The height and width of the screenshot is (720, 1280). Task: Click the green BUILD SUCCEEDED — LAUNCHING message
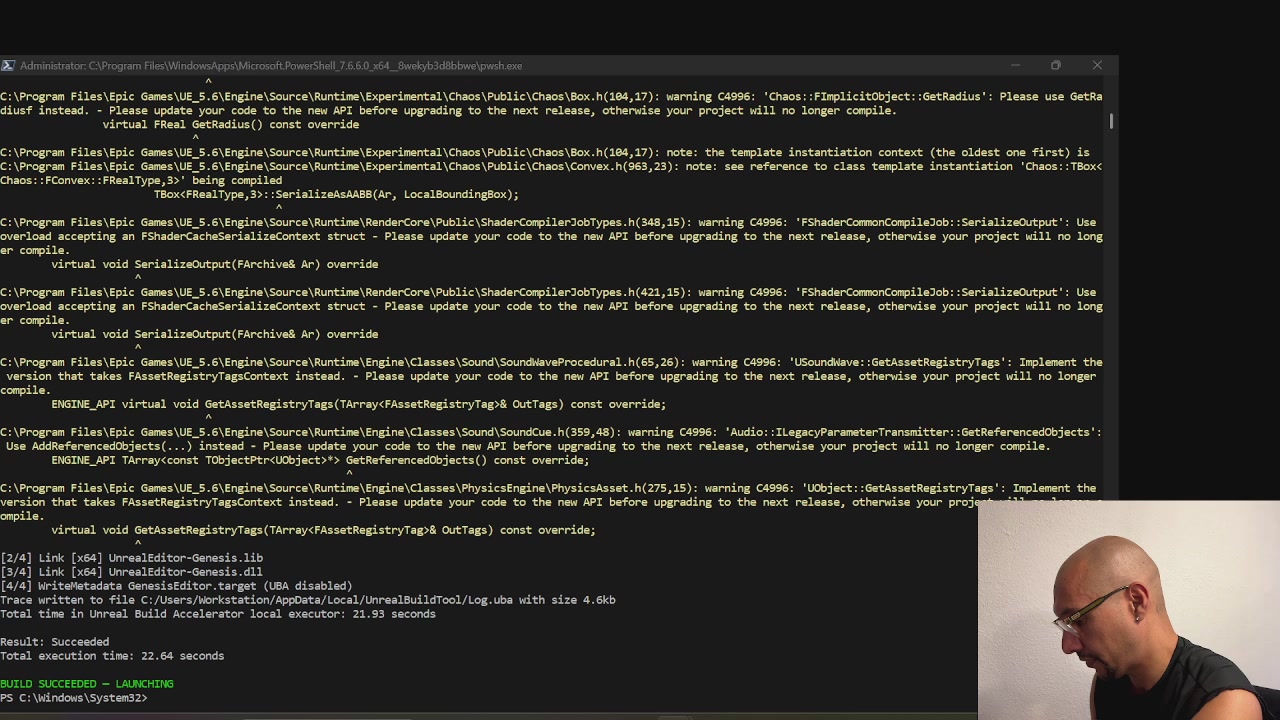tap(87, 684)
